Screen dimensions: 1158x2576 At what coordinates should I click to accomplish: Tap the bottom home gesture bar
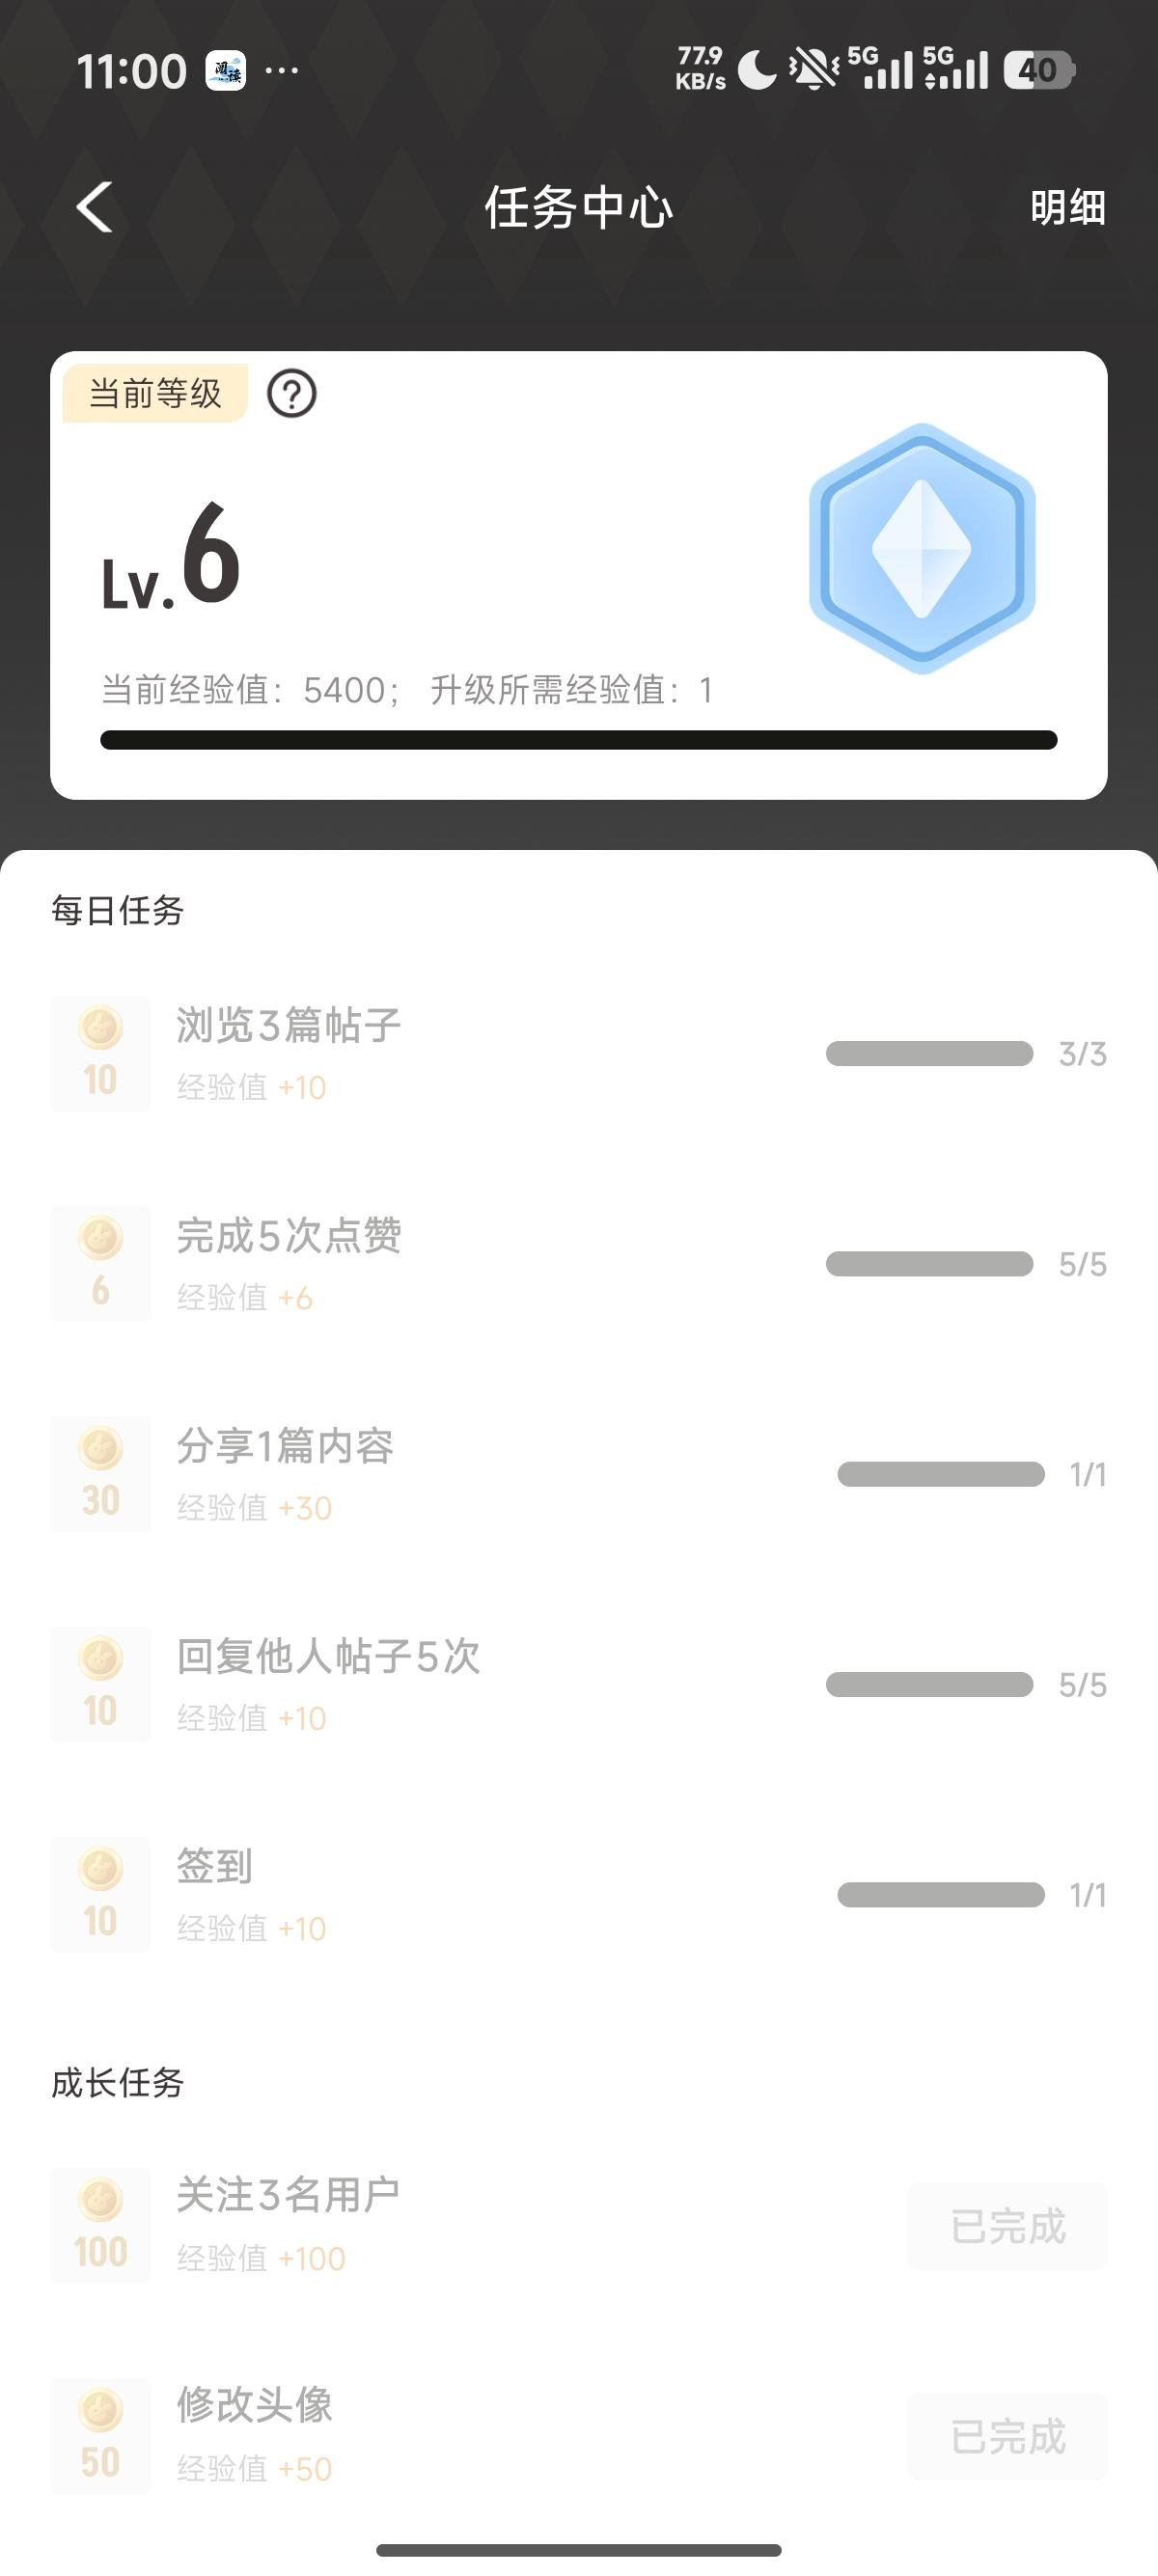[578, 2549]
